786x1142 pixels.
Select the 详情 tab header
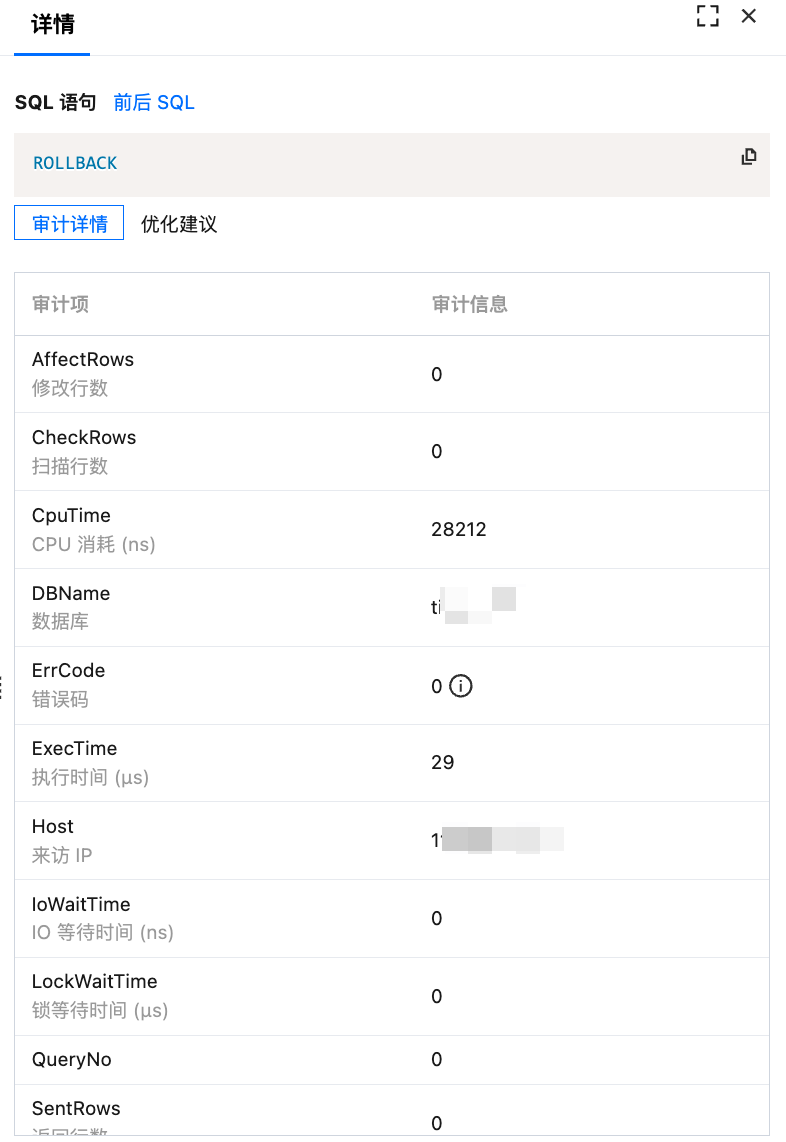(52, 25)
